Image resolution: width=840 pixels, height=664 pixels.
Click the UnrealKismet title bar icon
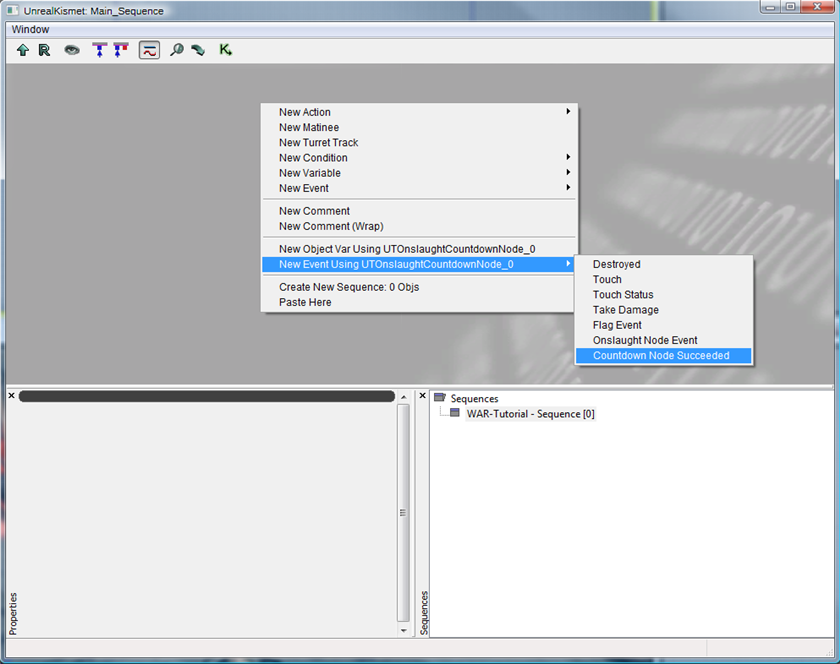(x=12, y=10)
